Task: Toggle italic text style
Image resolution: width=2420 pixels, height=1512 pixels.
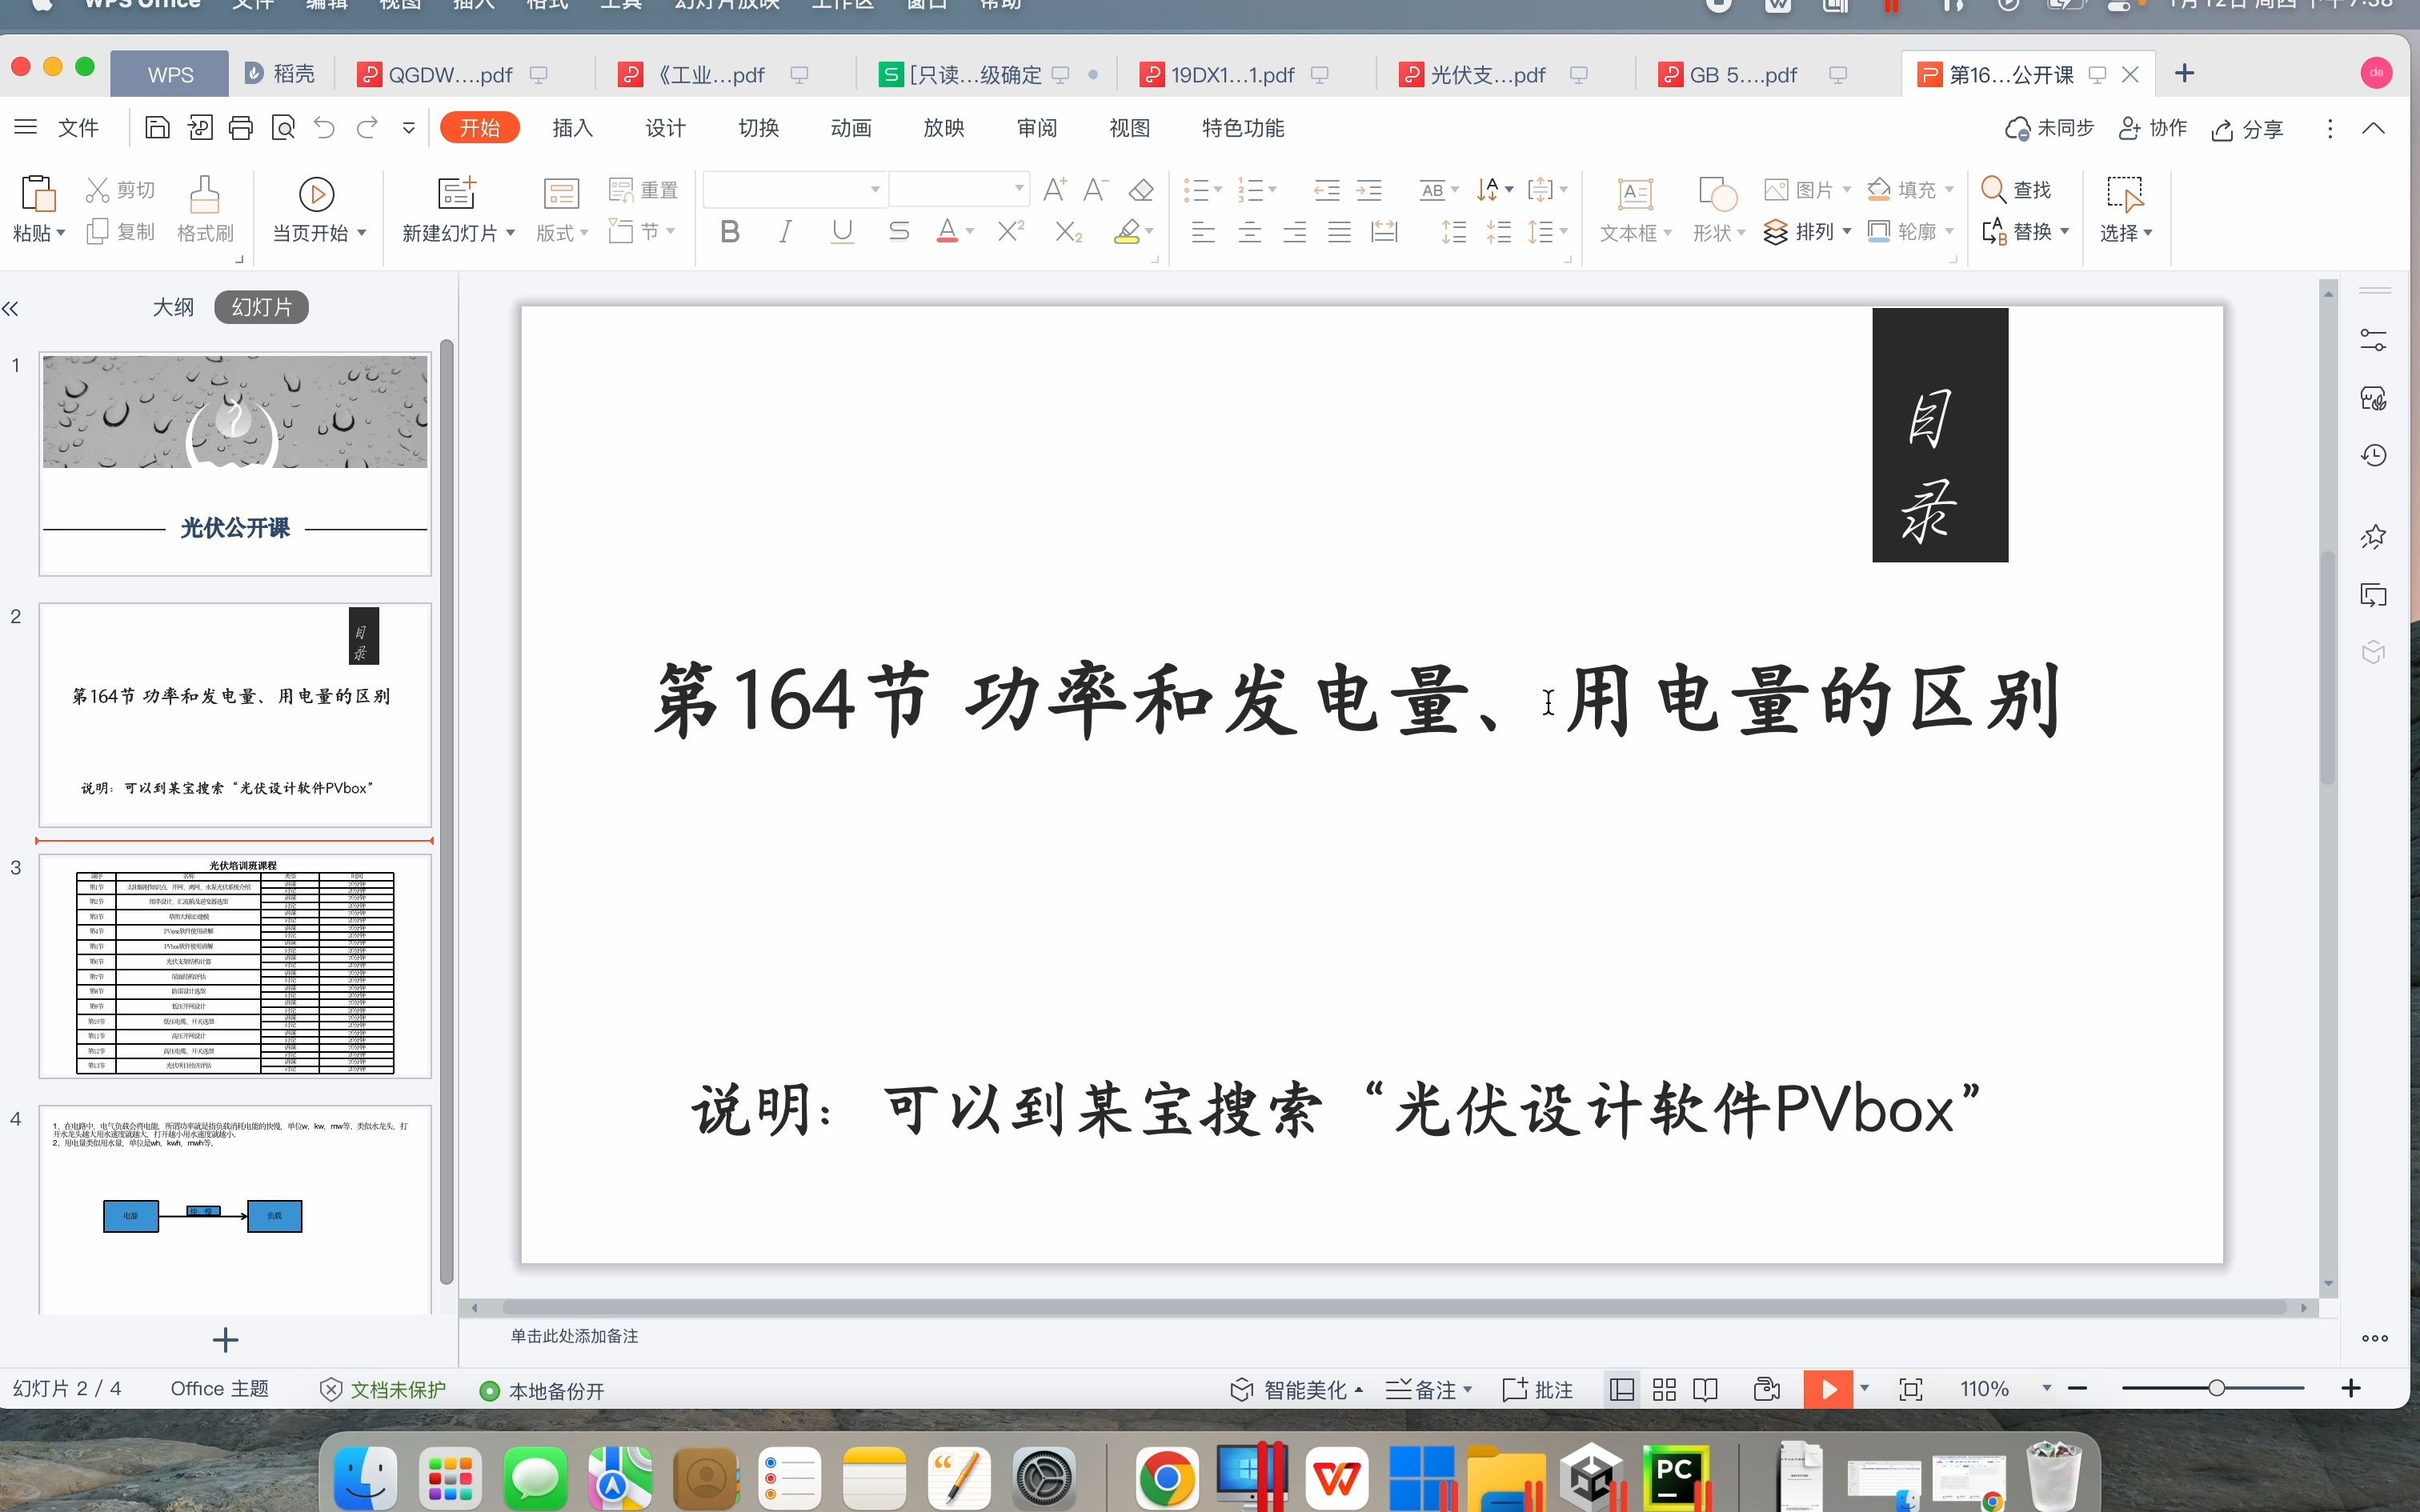Action: 786,232
